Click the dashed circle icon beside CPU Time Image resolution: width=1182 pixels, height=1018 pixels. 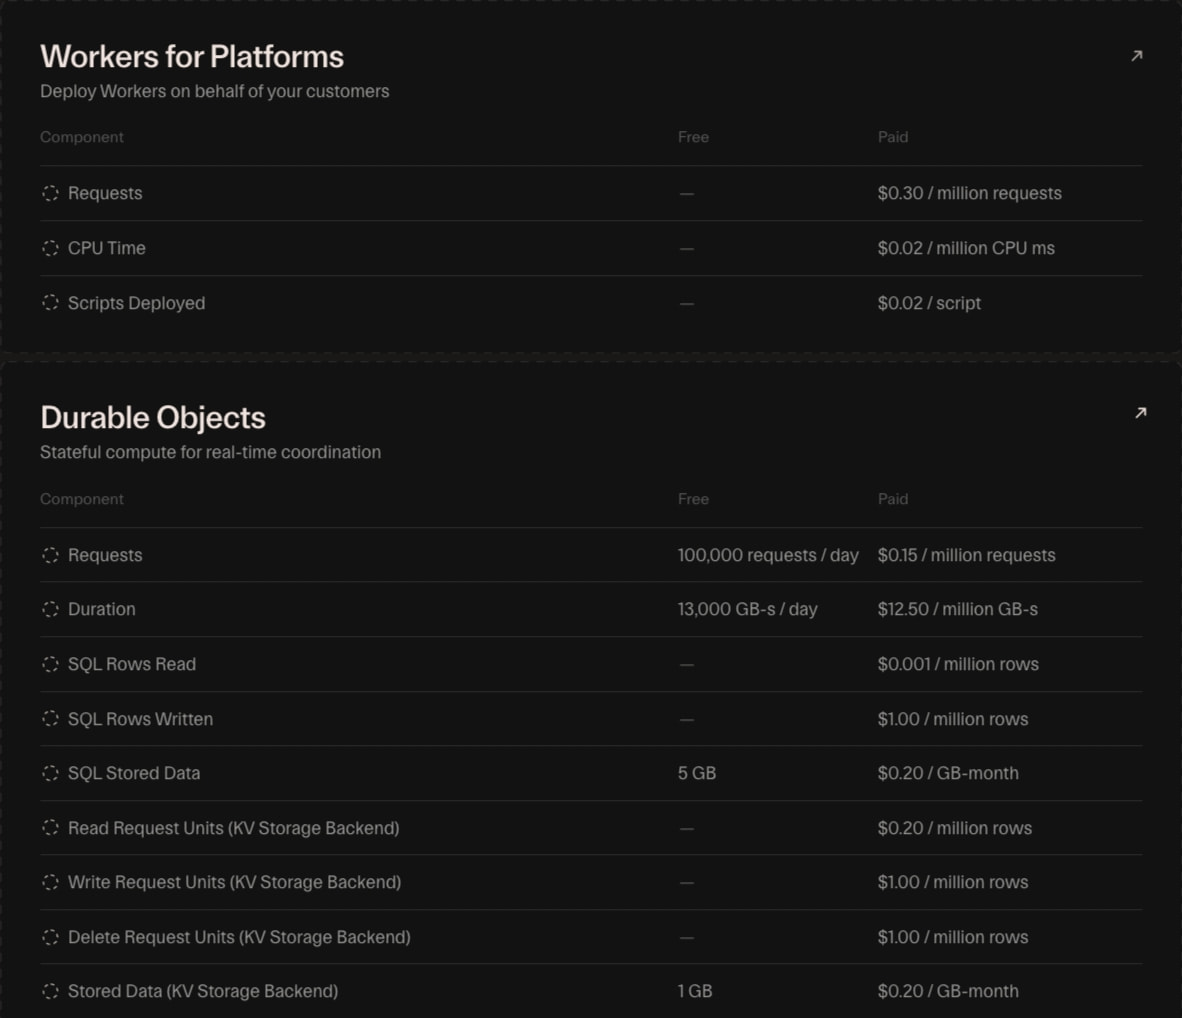pyautogui.click(x=51, y=248)
